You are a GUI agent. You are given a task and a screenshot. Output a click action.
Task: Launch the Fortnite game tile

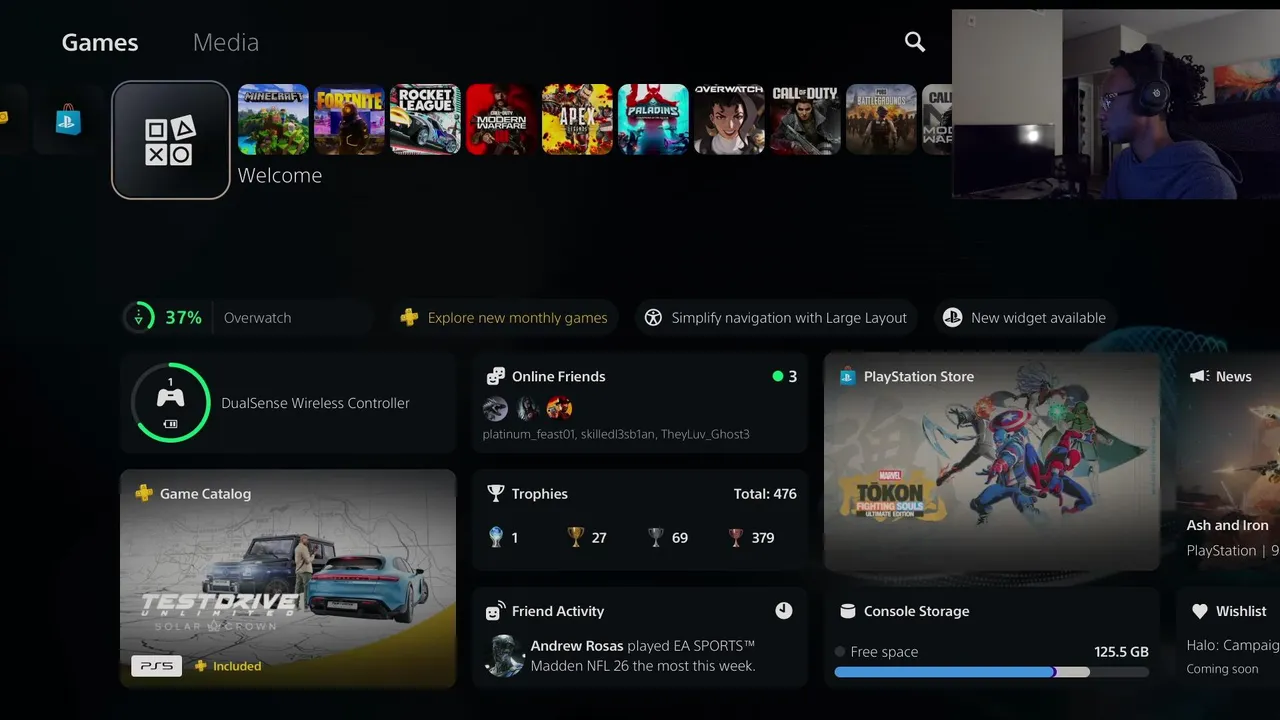pyautogui.click(x=349, y=119)
